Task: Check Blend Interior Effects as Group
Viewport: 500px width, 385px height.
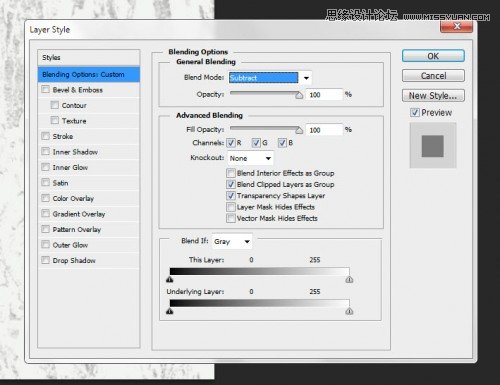Action: (x=231, y=173)
